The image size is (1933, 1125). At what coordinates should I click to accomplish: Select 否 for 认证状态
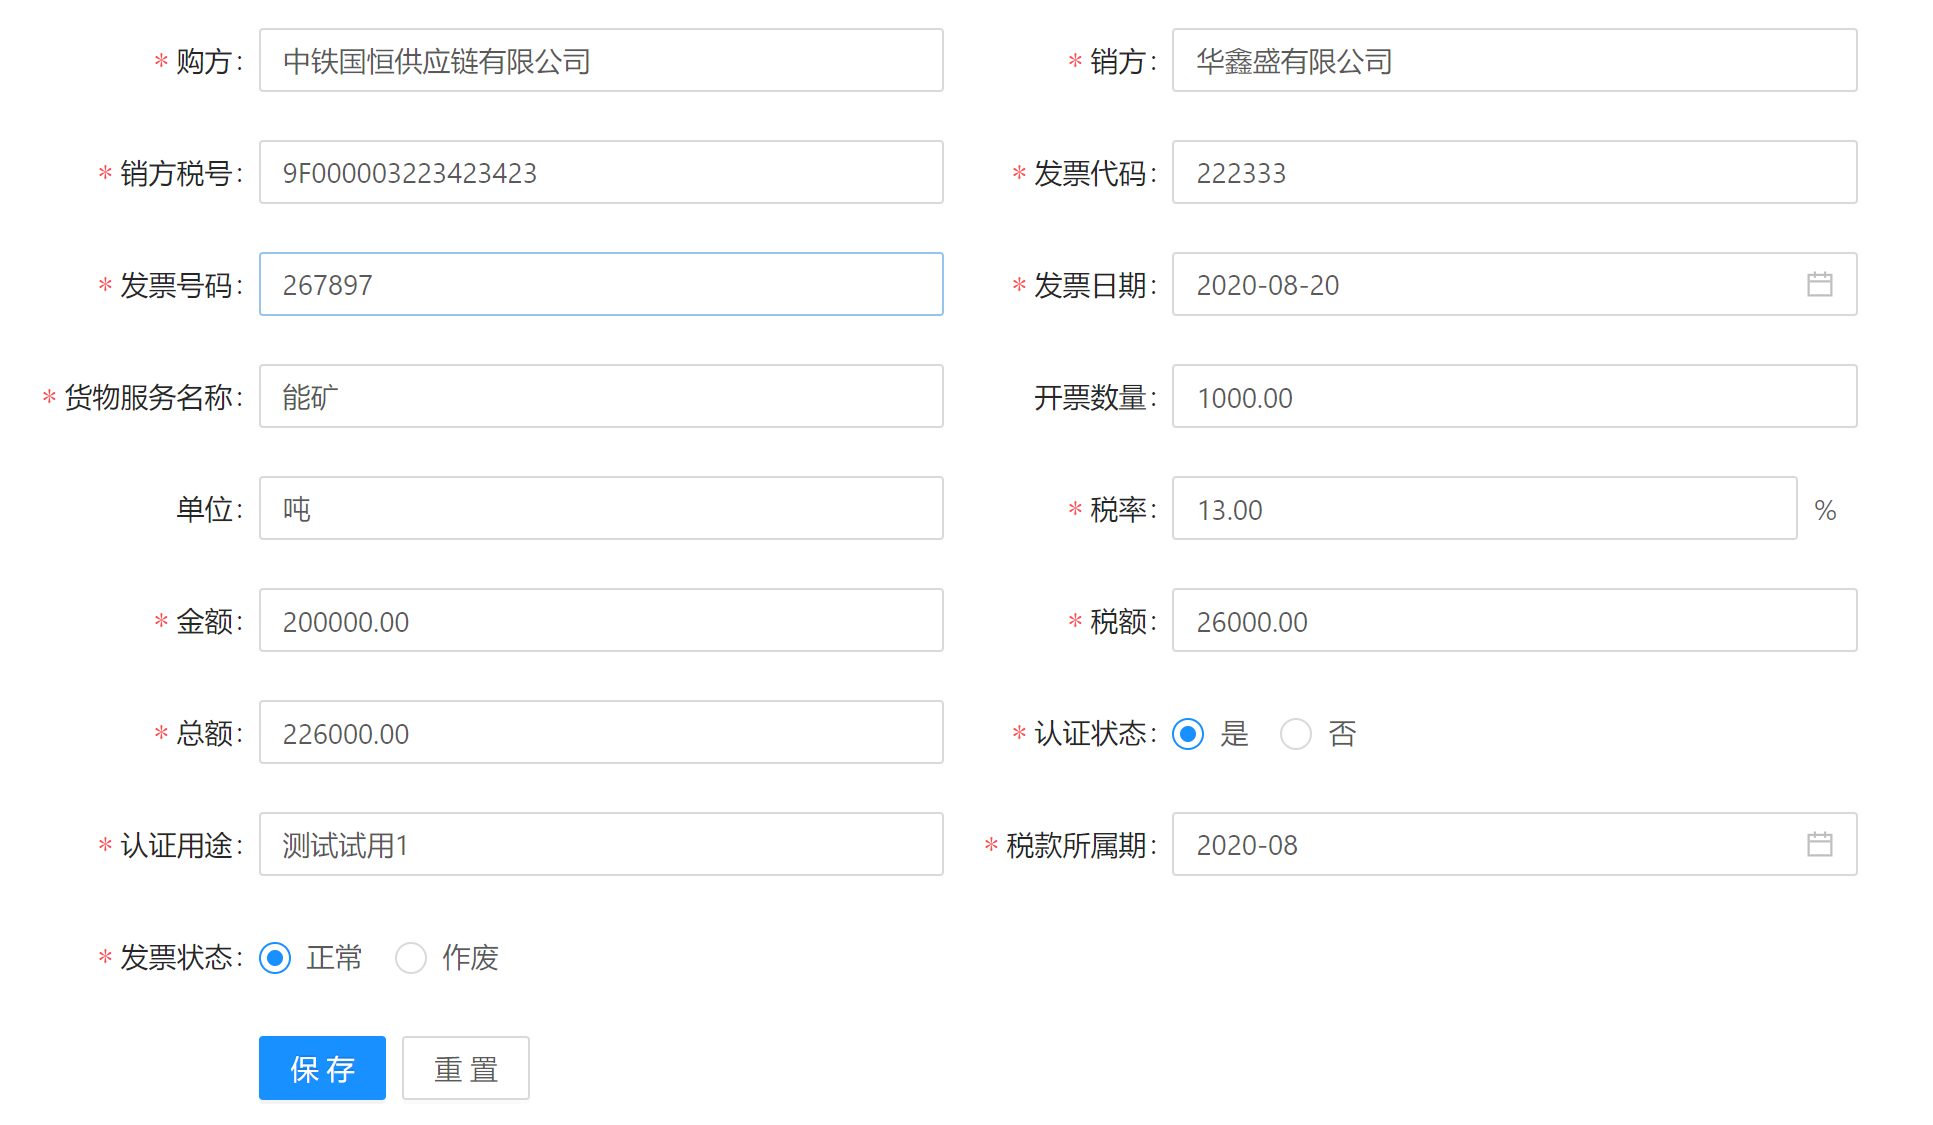(1296, 734)
